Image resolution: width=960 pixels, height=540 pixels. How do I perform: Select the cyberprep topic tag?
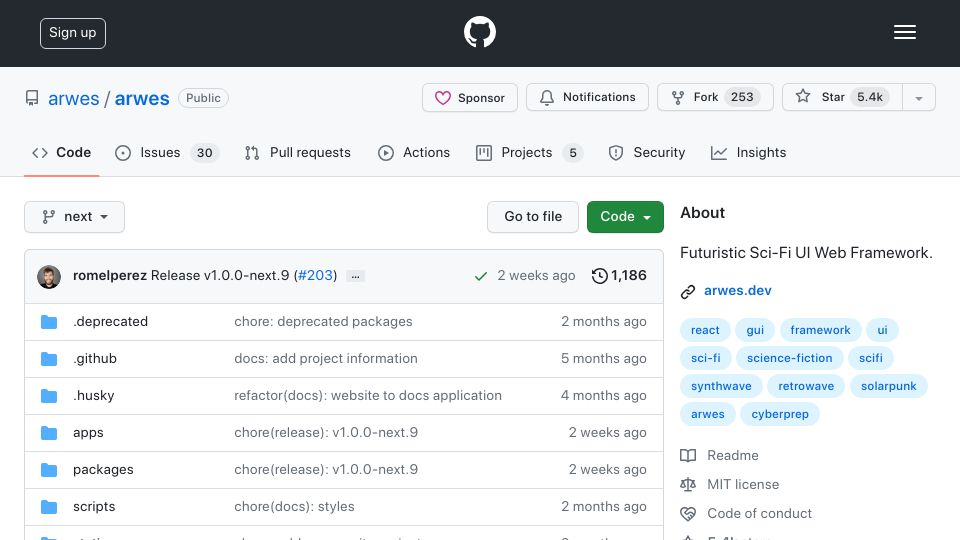pyautogui.click(x=780, y=414)
